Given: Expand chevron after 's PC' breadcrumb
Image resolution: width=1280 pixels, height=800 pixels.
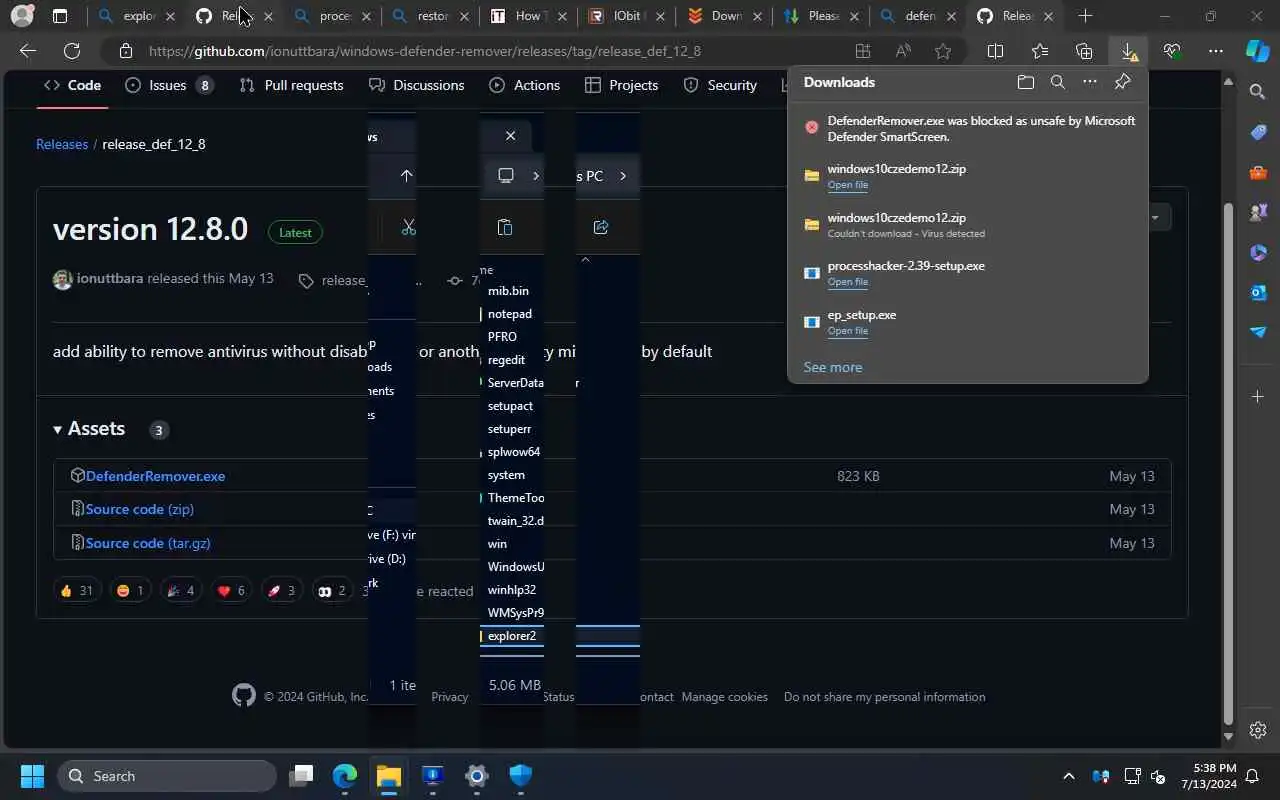Looking at the screenshot, I should [623, 176].
